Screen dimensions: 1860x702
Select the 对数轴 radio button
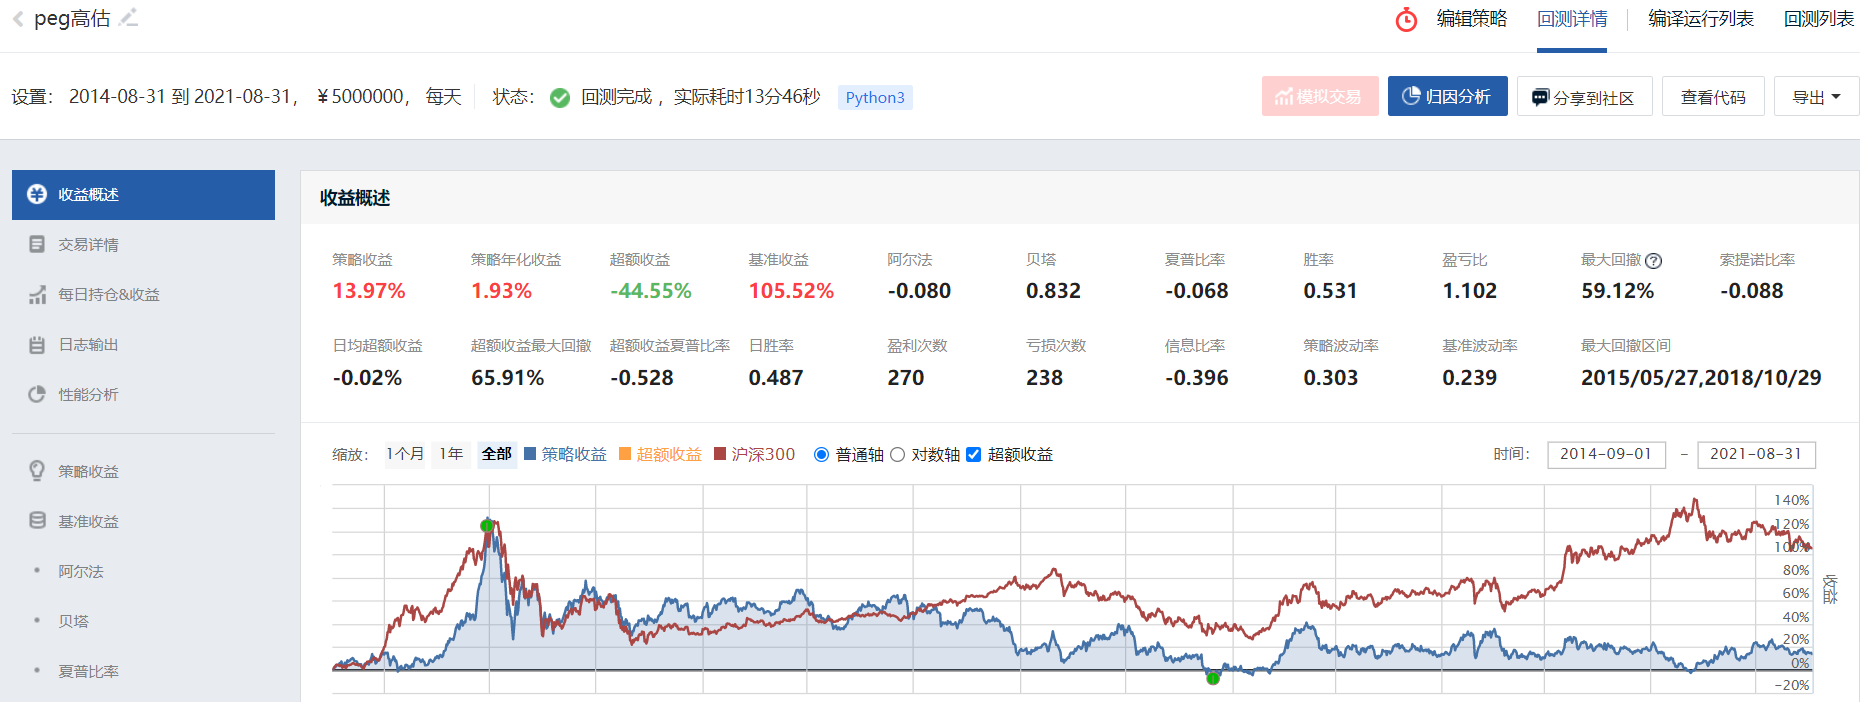click(897, 455)
